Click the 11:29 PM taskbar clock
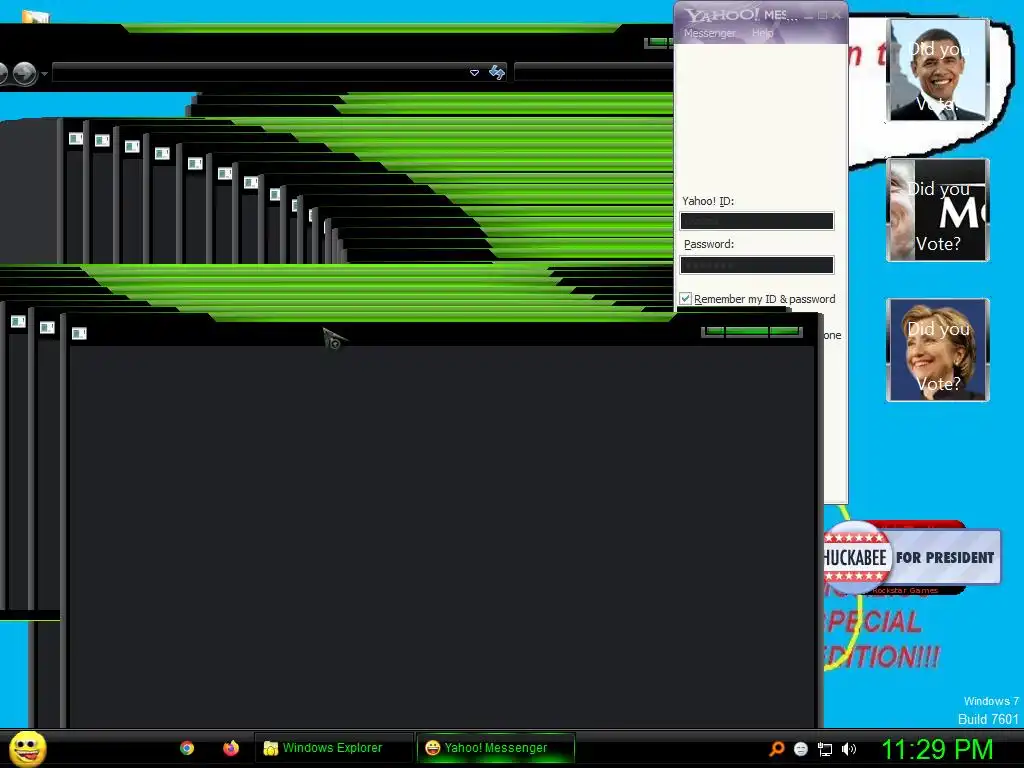The image size is (1024, 768). [x=937, y=749]
